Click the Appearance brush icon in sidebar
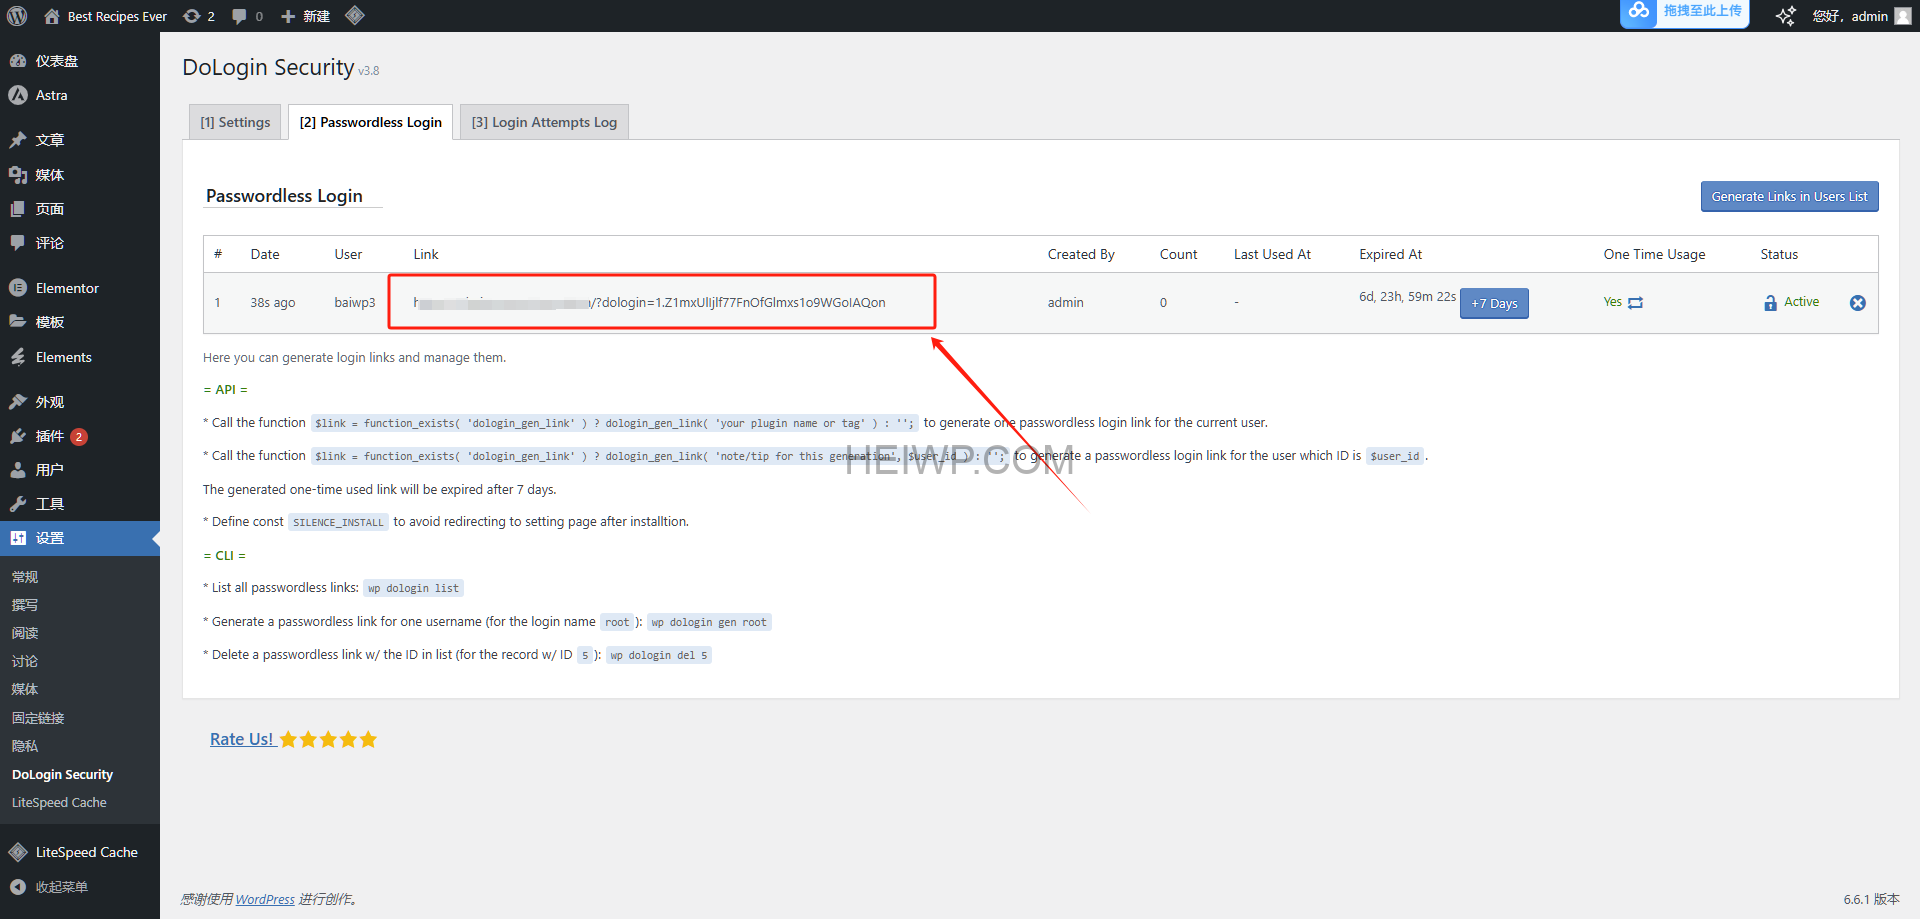The image size is (1920, 919). [18, 402]
